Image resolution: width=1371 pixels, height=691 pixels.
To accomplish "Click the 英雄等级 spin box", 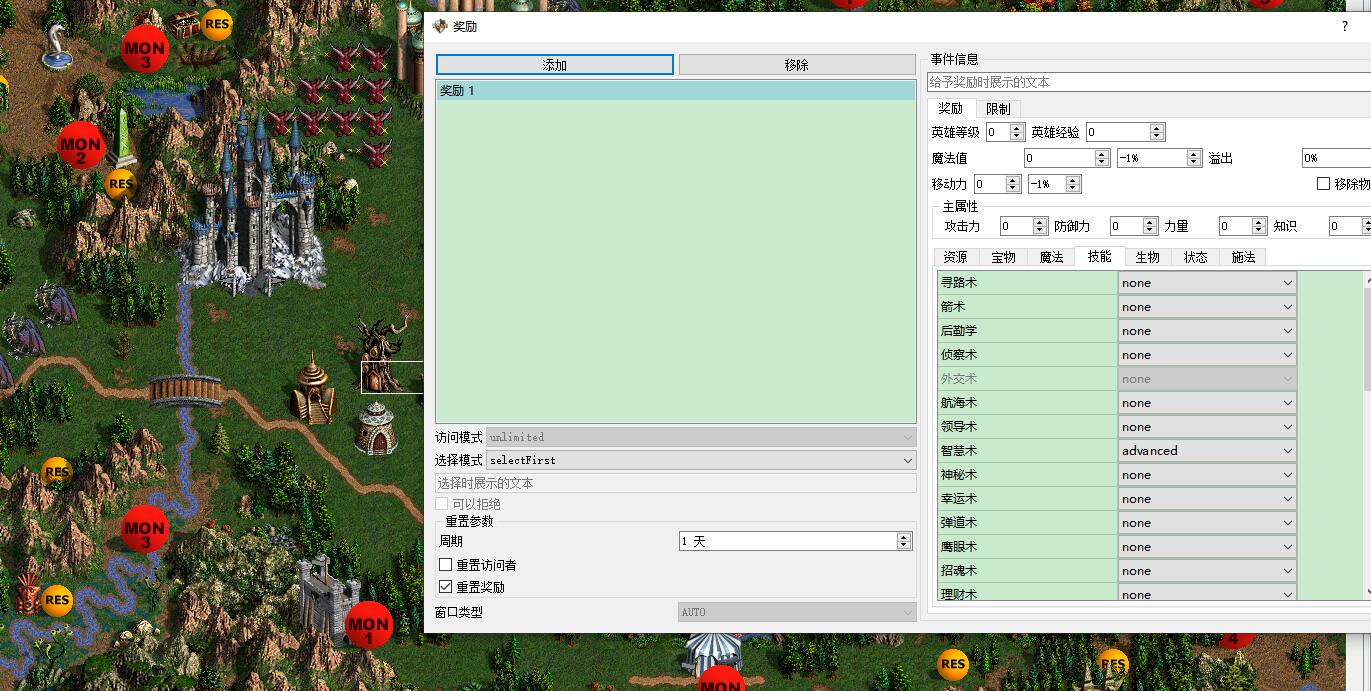I will (1005, 132).
